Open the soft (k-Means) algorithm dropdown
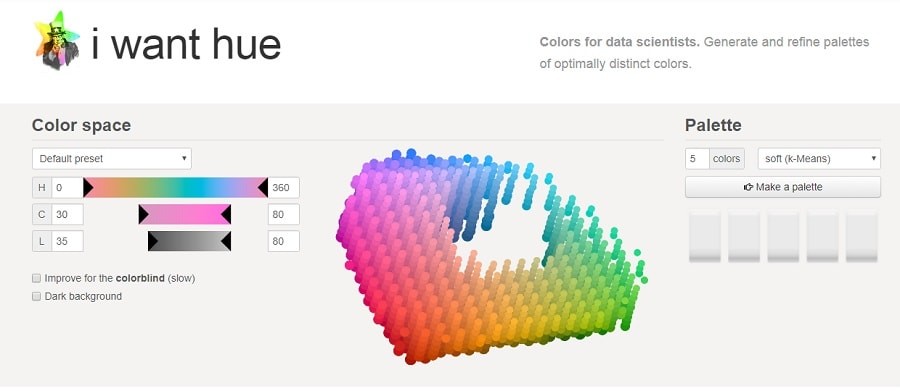Viewport: 900px width, 391px height. tap(819, 158)
